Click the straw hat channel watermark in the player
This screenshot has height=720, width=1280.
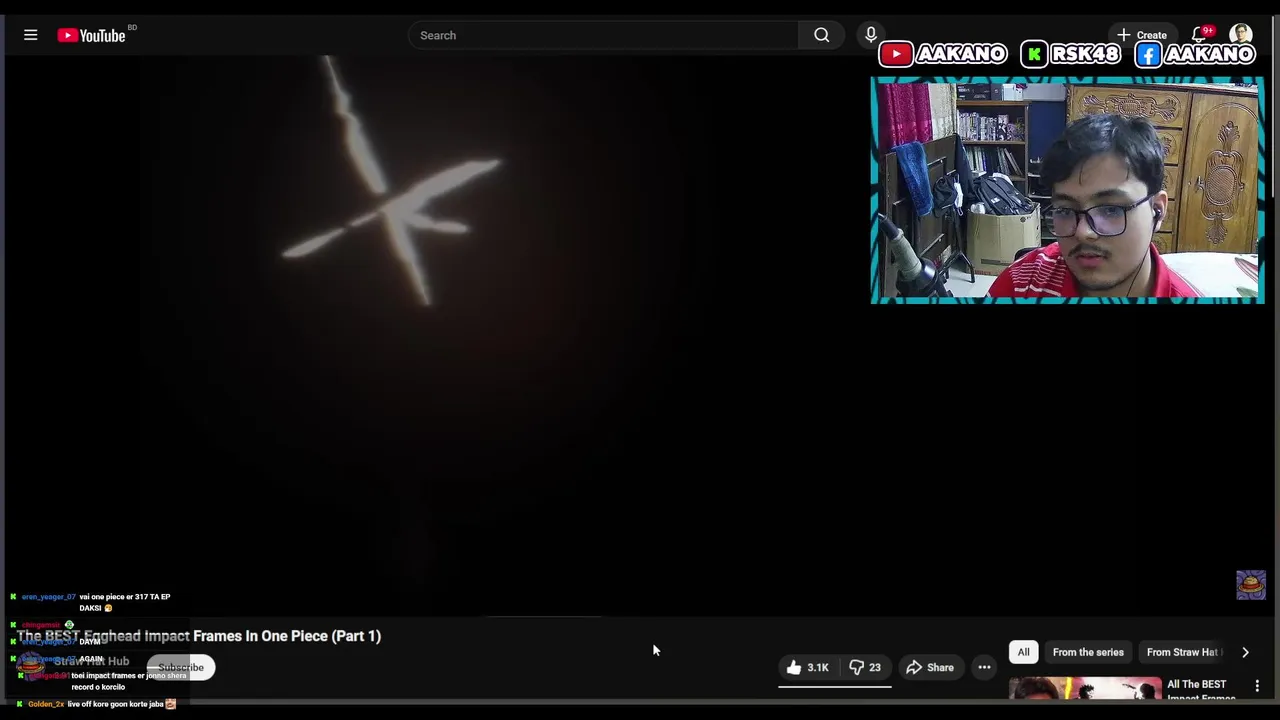[1251, 585]
